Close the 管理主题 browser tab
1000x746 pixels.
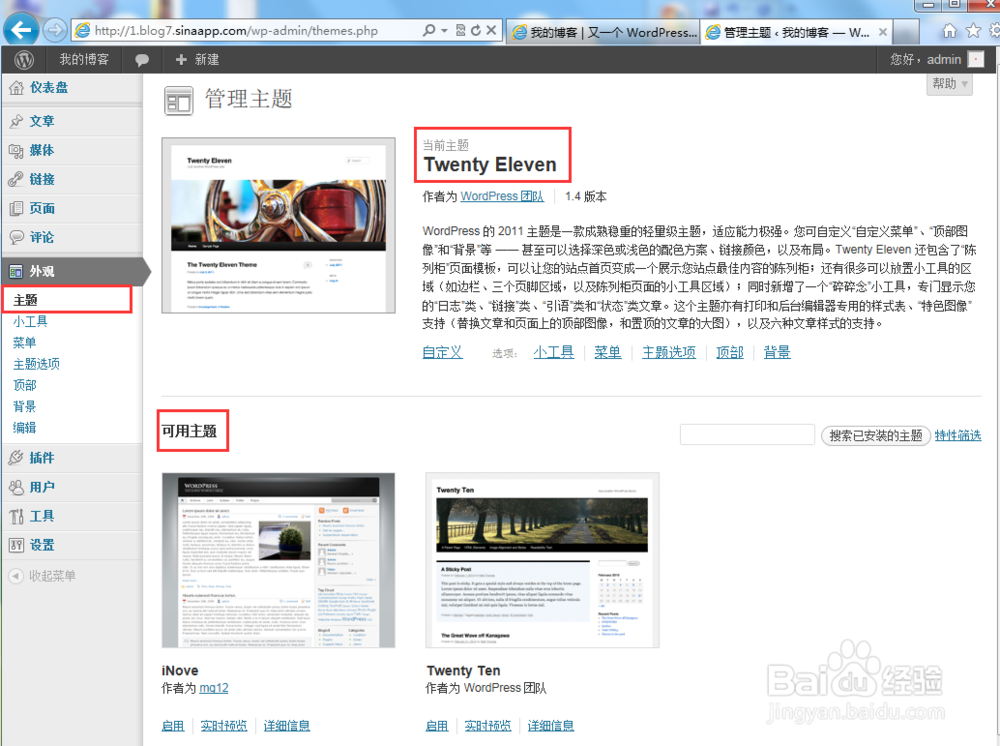(x=883, y=32)
